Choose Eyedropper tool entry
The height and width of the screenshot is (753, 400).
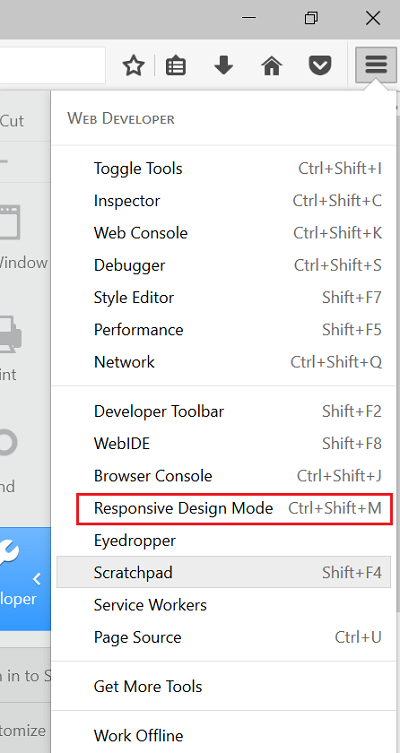pos(223,540)
